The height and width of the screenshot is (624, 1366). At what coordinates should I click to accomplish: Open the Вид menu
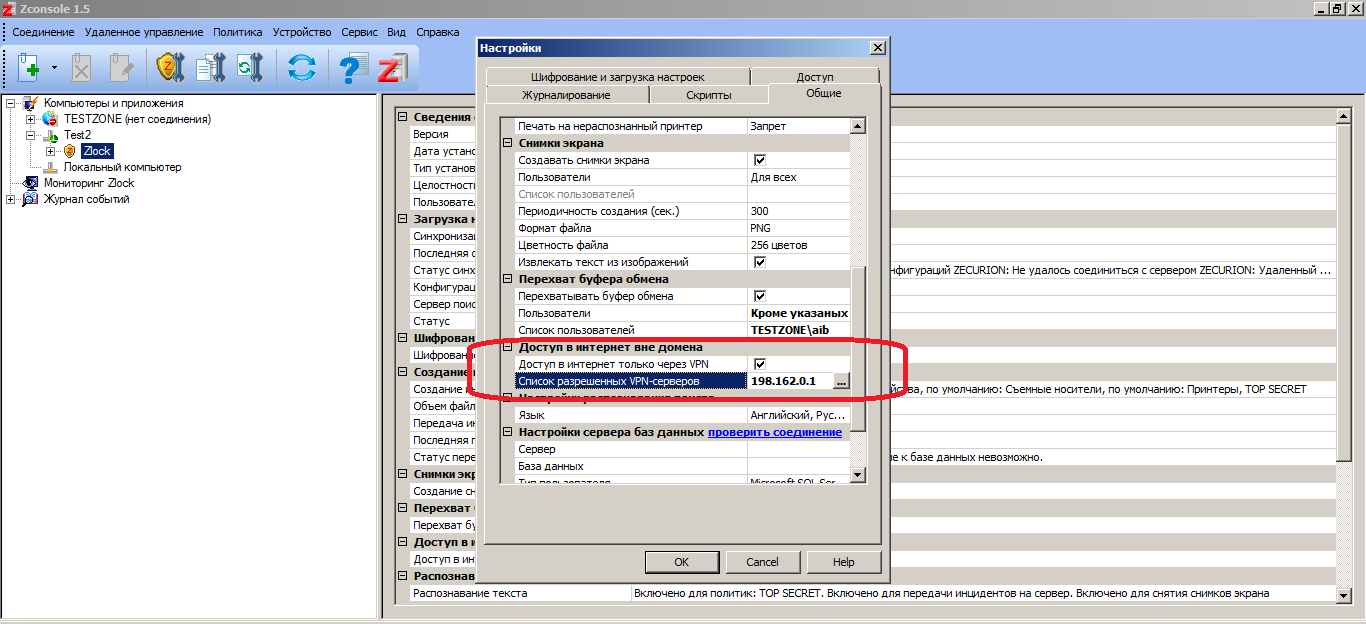(x=396, y=32)
